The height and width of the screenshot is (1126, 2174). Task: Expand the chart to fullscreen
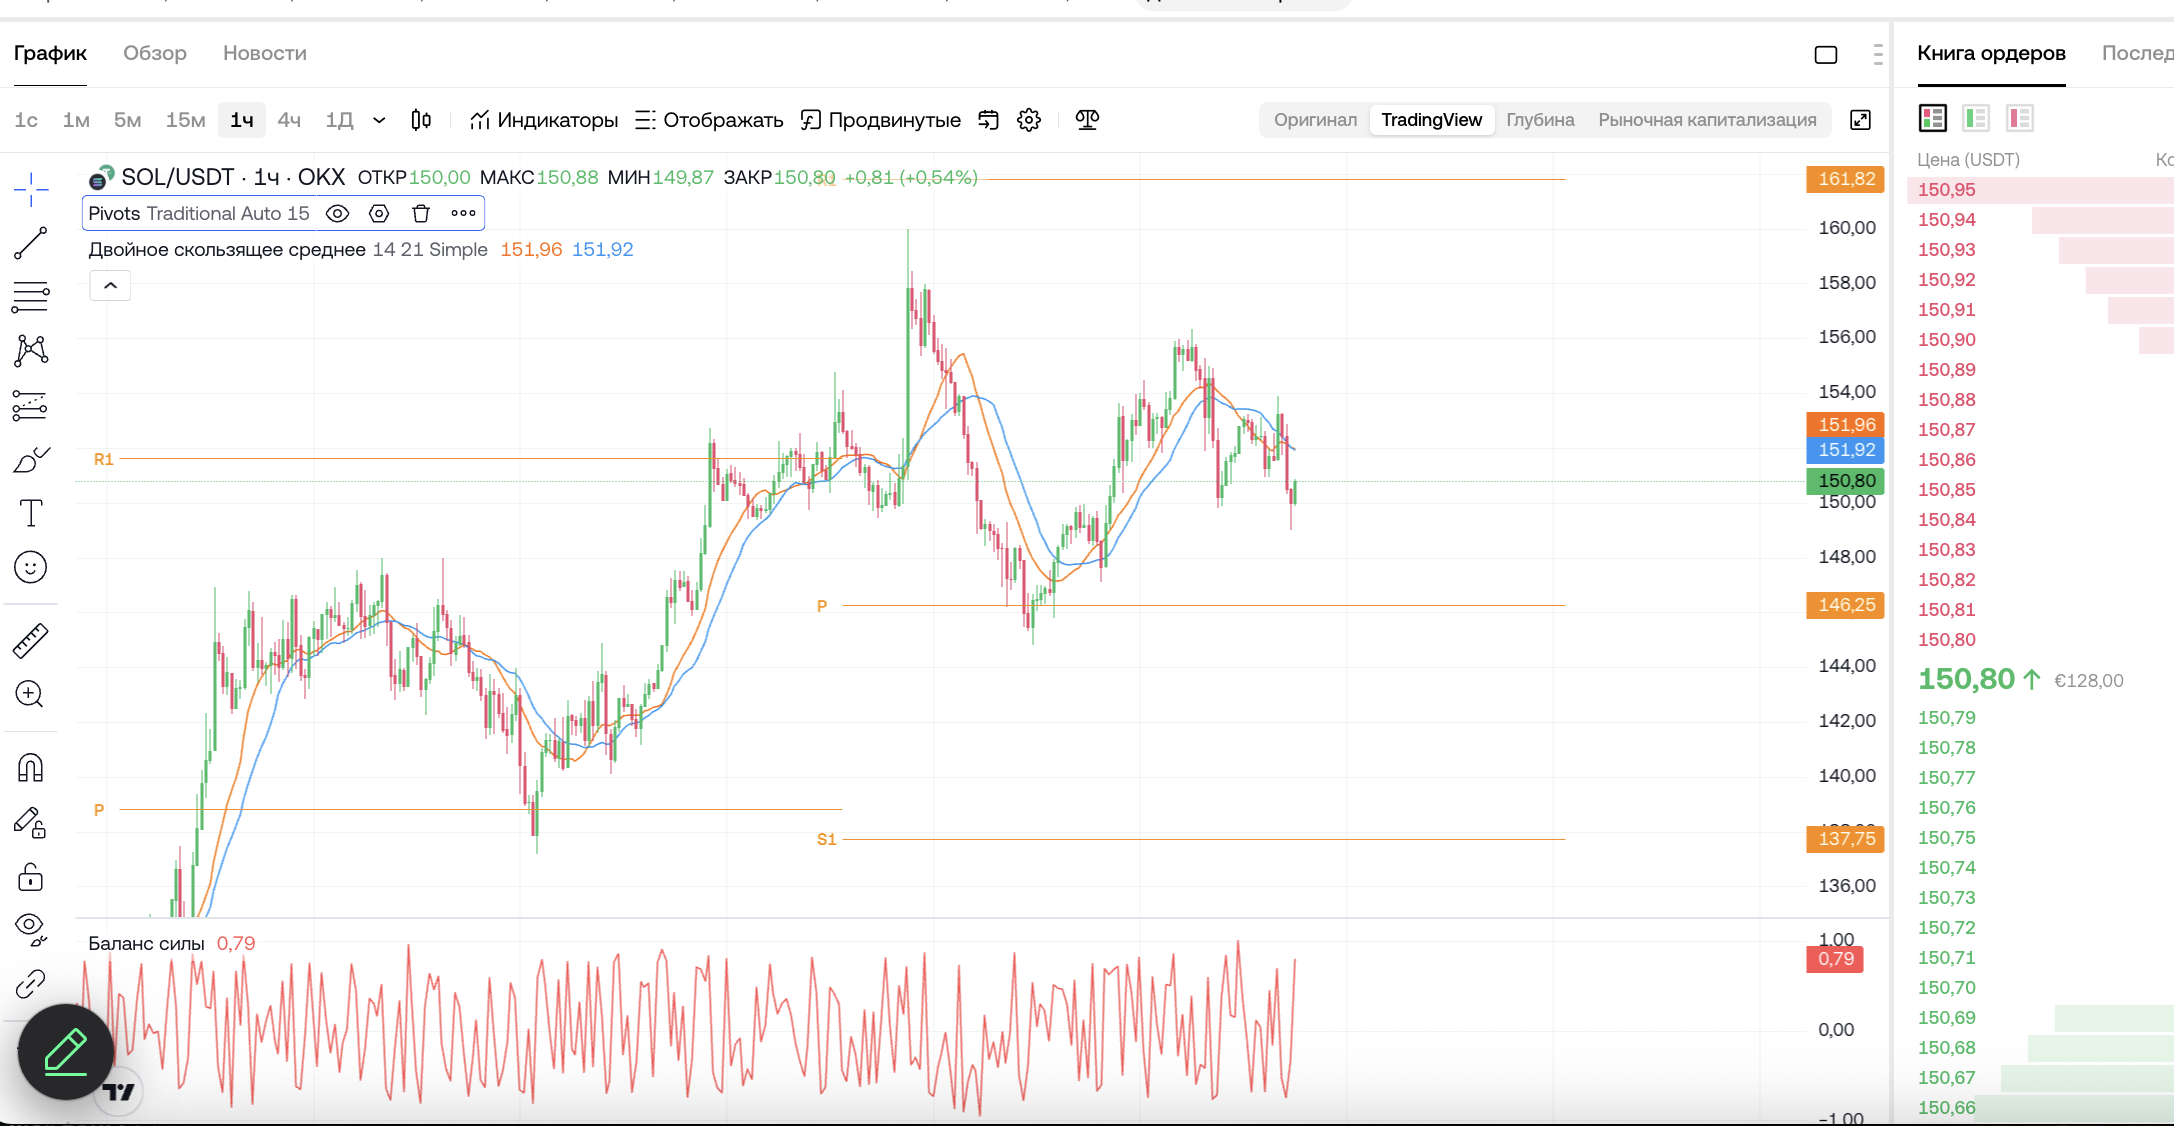1860,120
